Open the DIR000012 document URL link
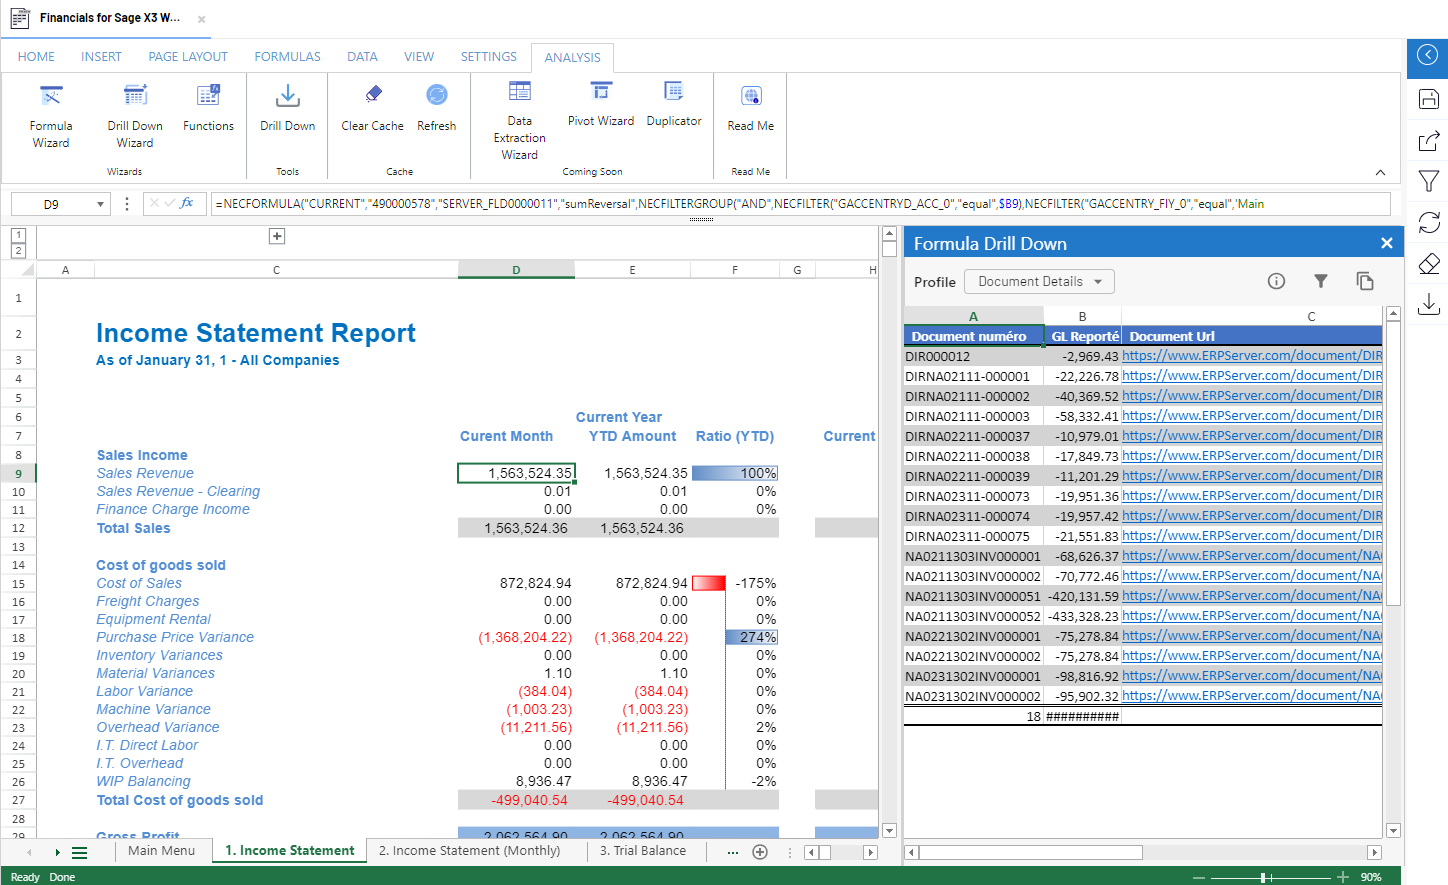 click(x=1251, y=356)
